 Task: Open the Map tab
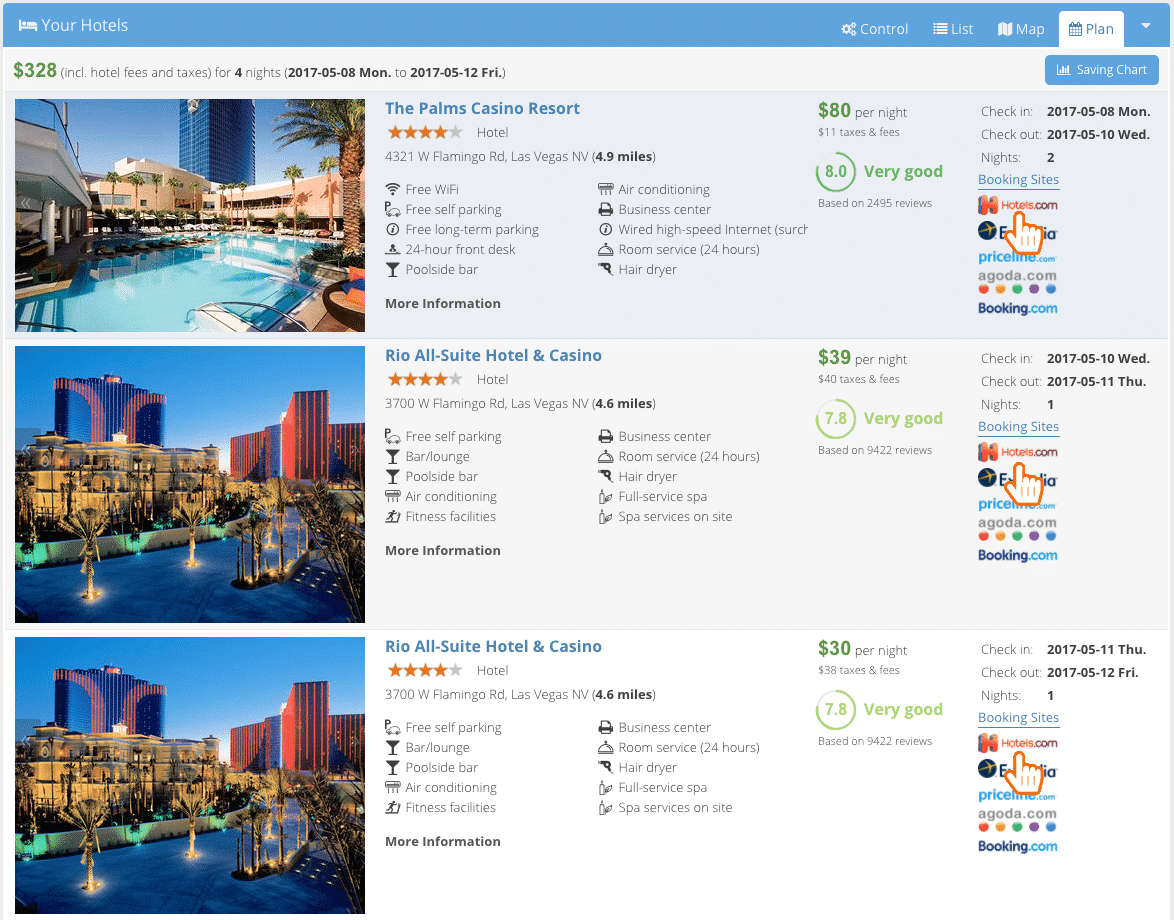pyautogui.click(x=1021, y=29)
